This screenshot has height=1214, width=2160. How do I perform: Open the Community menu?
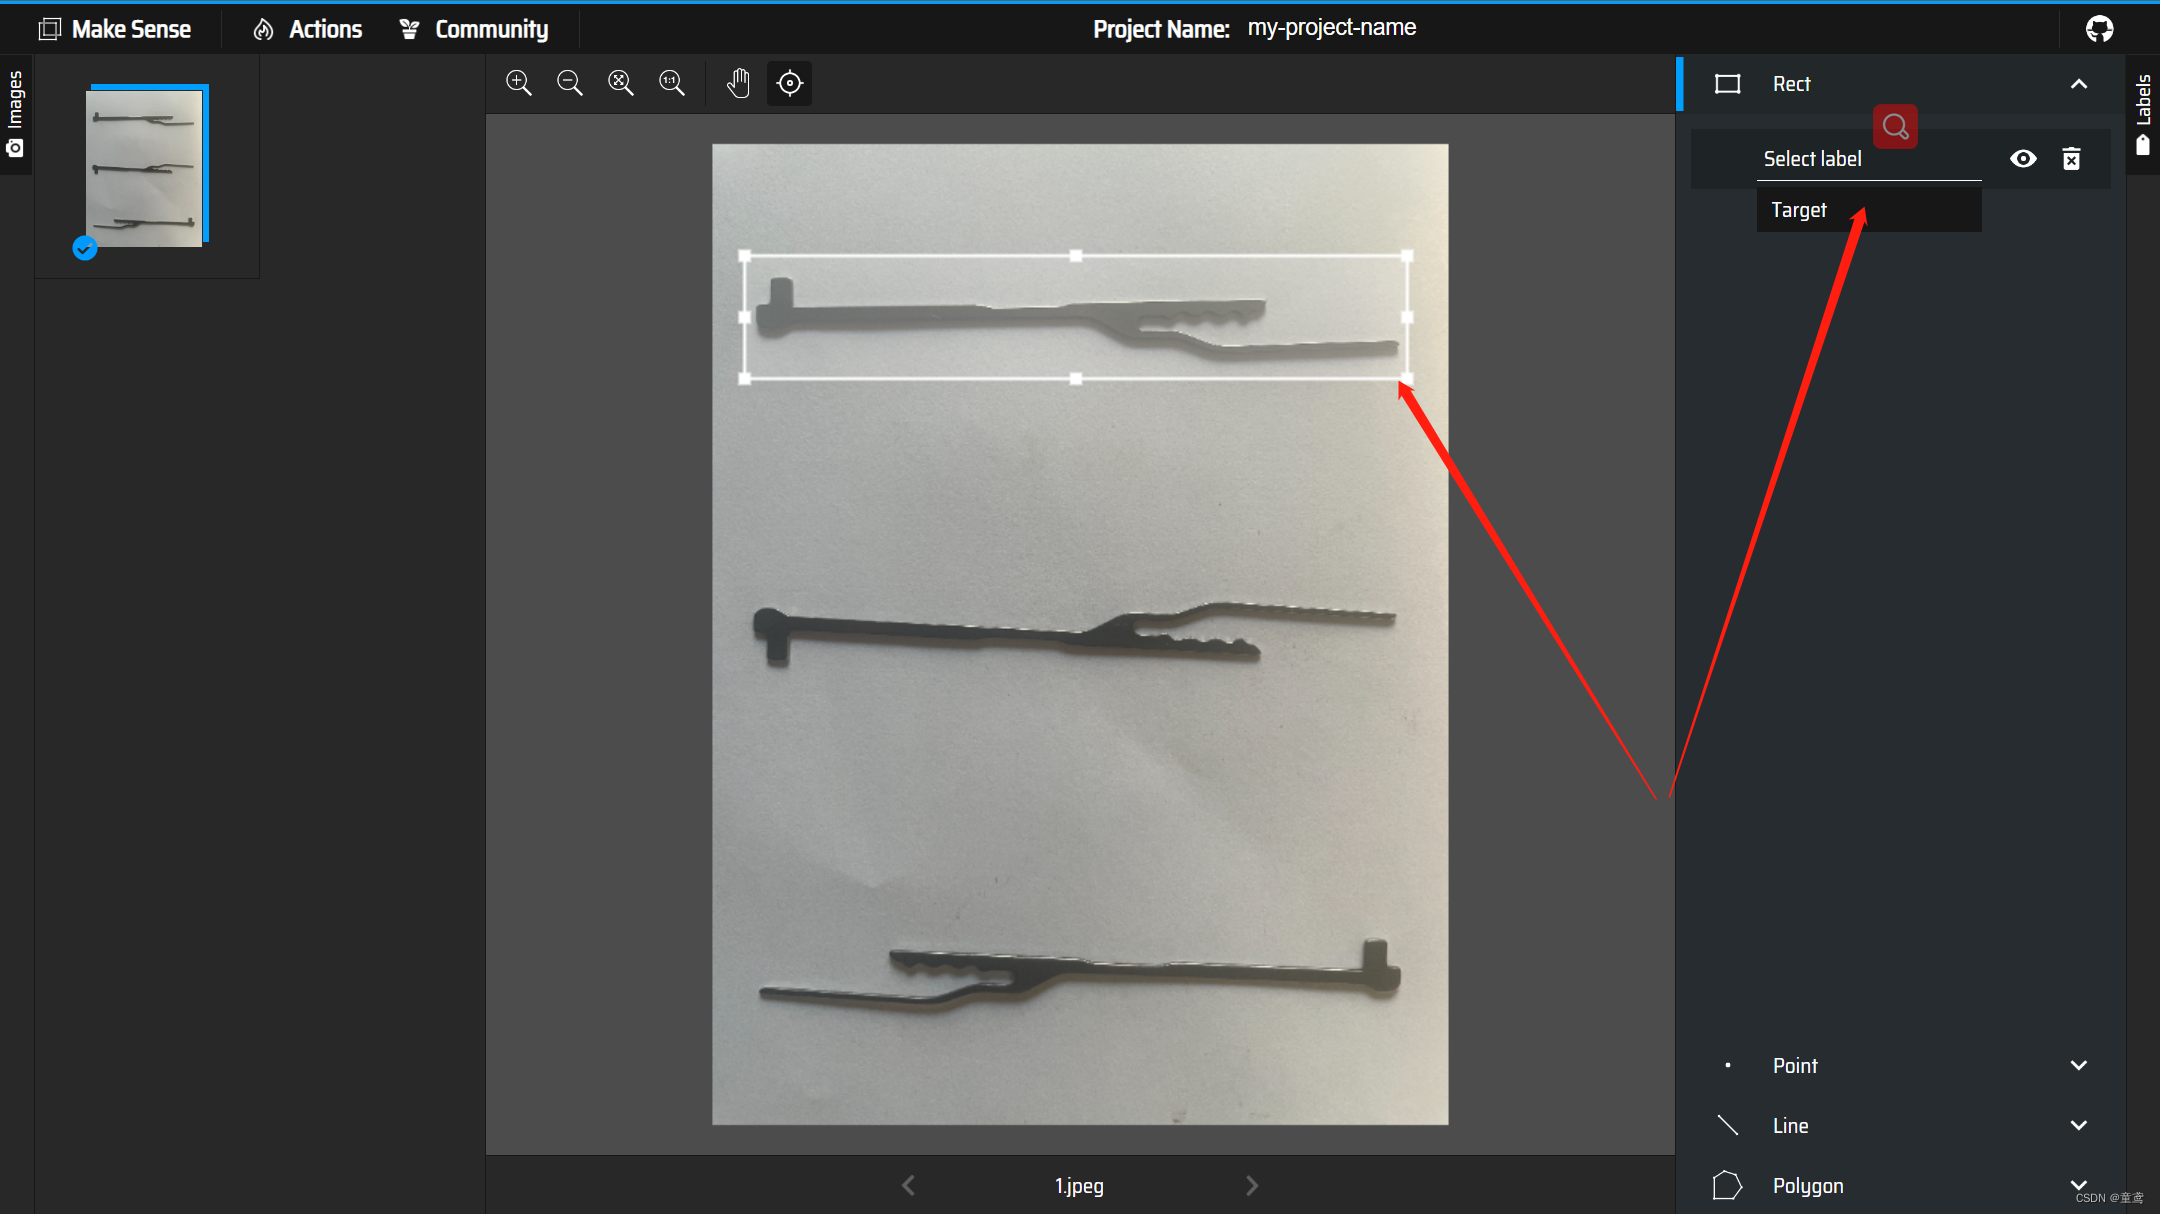click(x=474, y=29)
